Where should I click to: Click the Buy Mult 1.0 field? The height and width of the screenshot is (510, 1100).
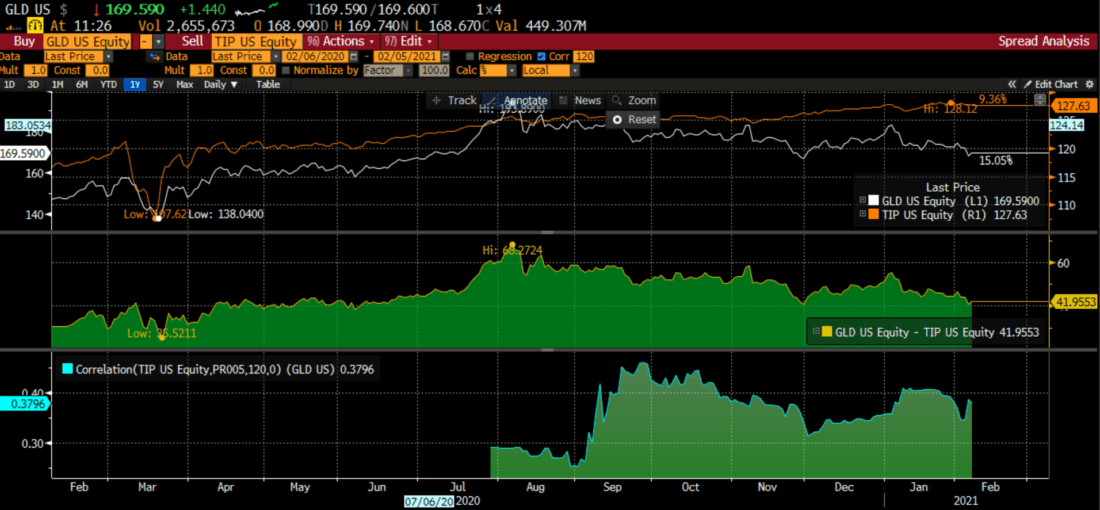(35, 70)
